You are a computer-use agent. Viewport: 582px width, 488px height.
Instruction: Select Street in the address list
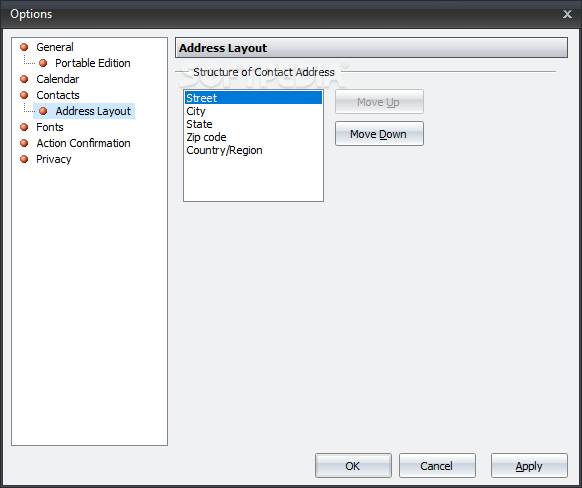(x=253, y=98)
